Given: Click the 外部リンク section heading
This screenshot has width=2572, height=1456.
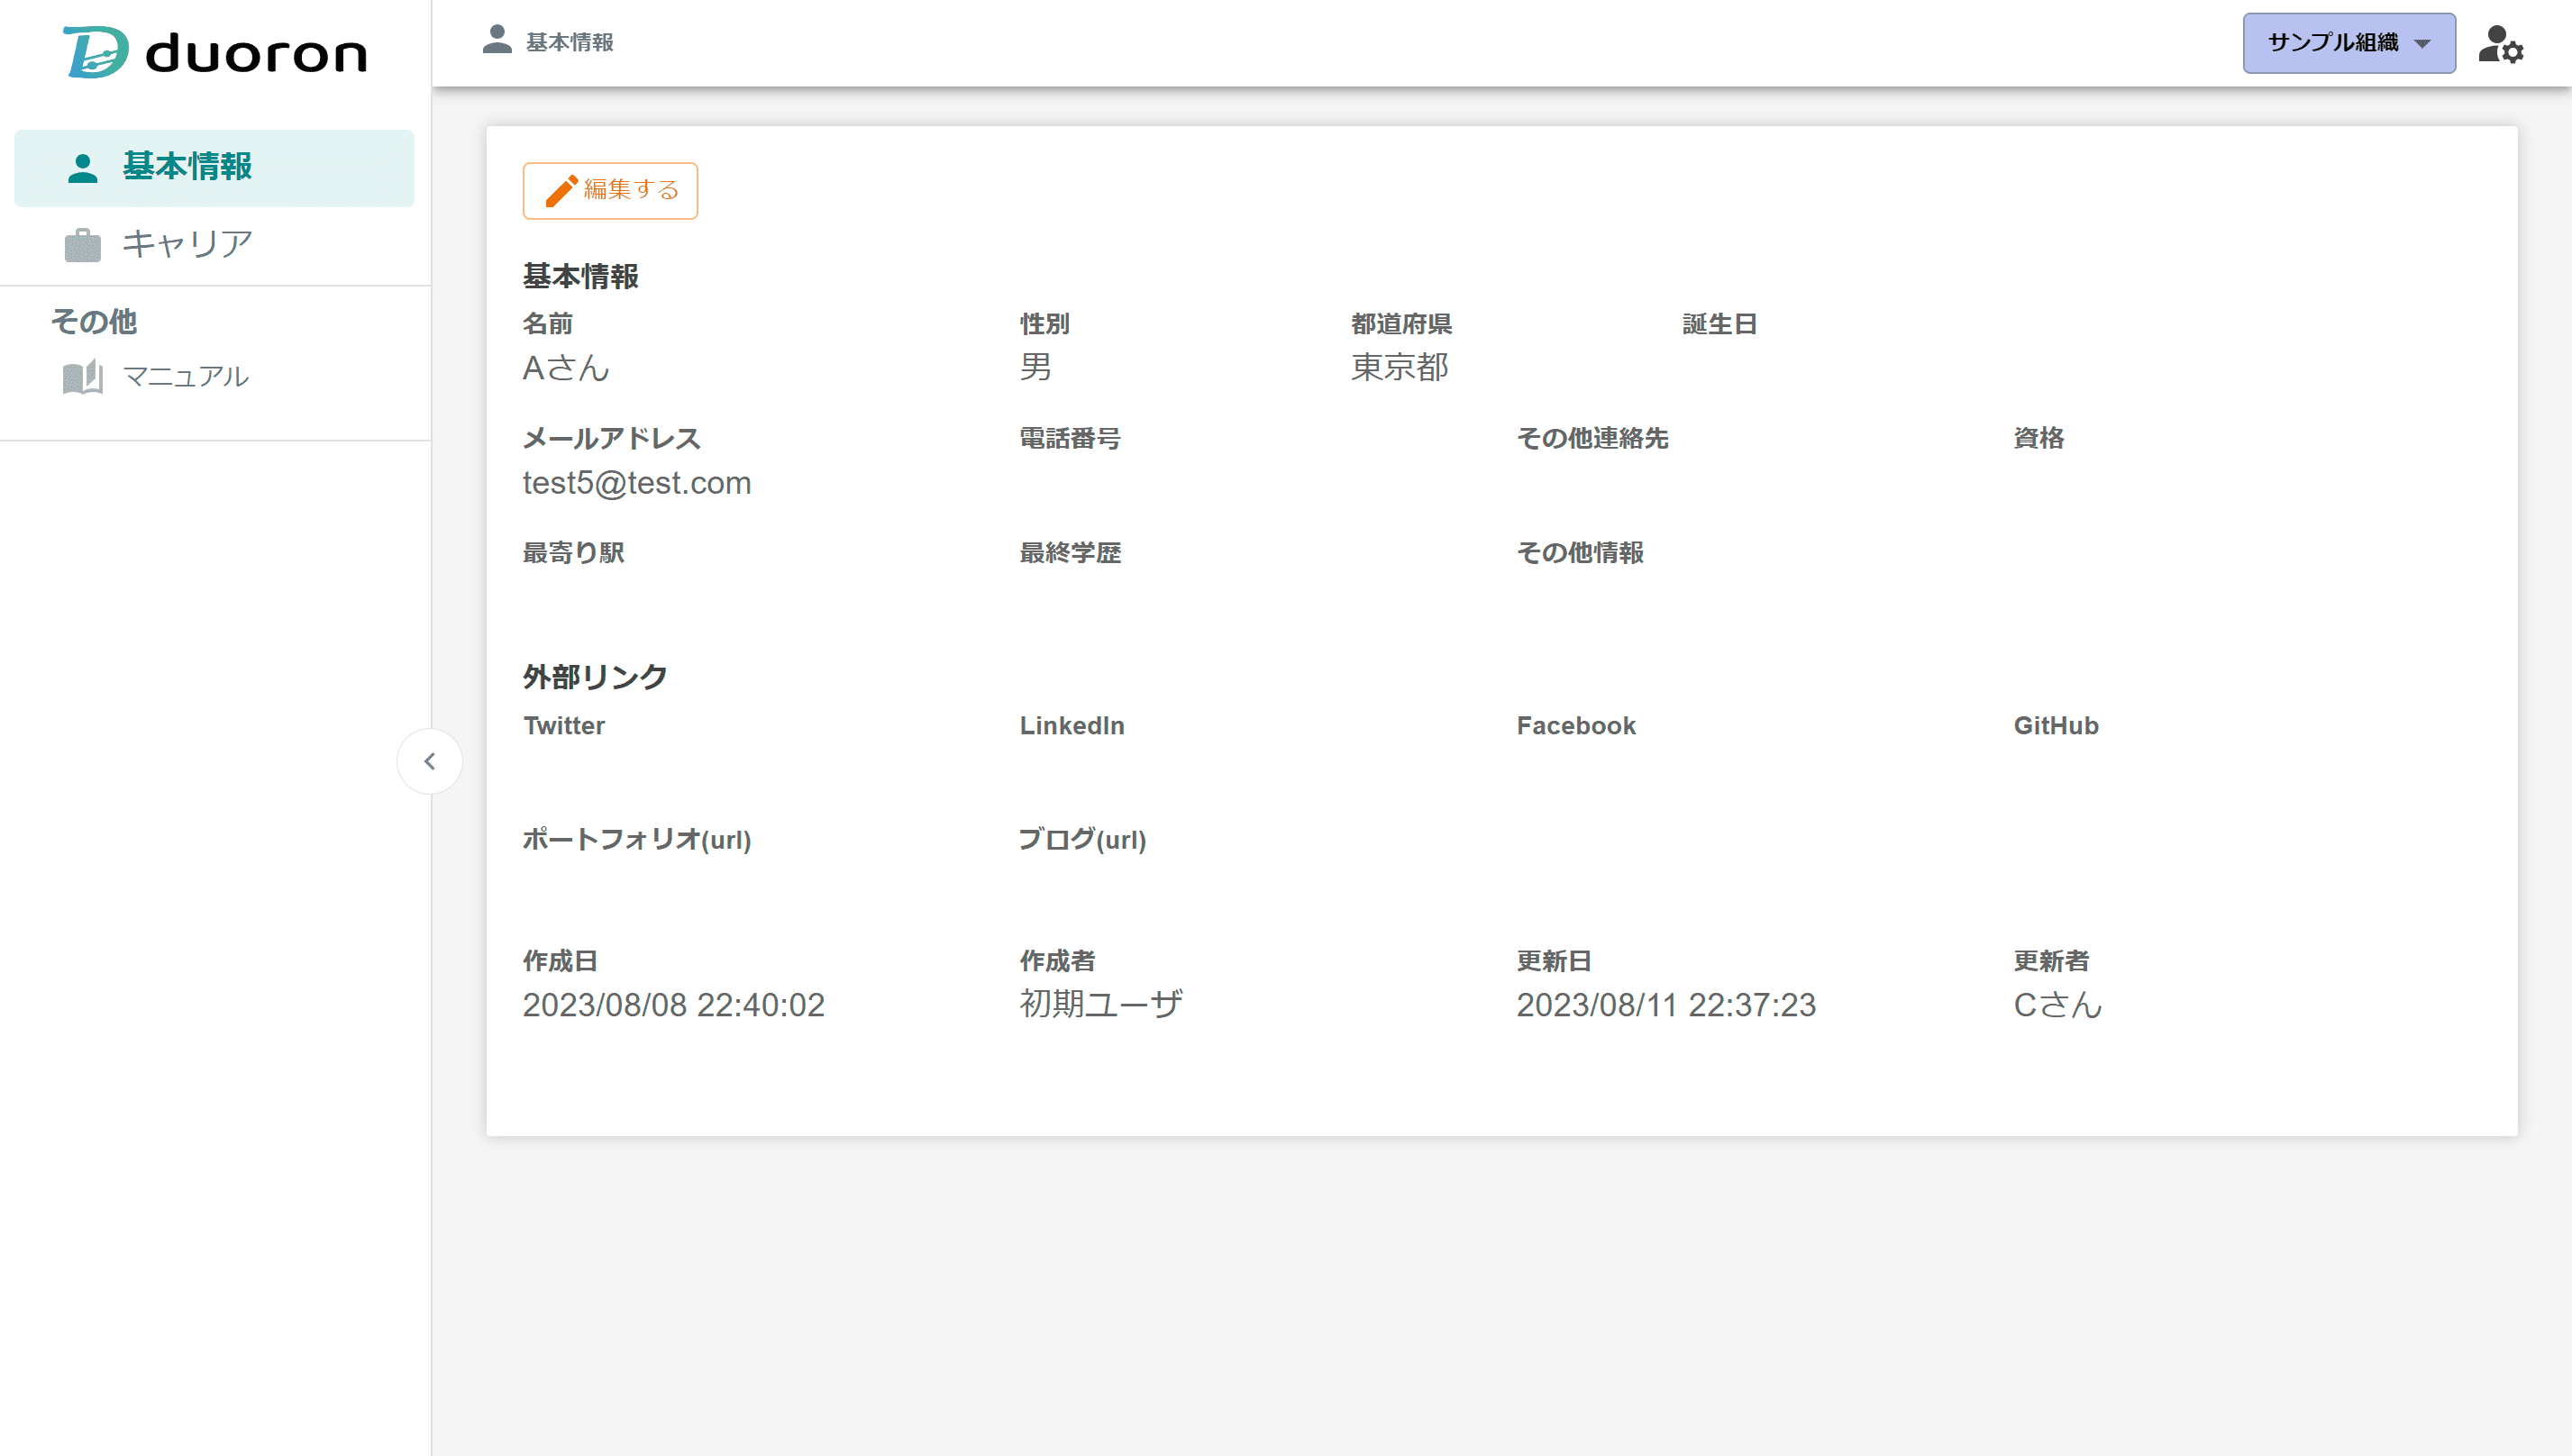Looking at the screenshot, I should pos(595,677).
